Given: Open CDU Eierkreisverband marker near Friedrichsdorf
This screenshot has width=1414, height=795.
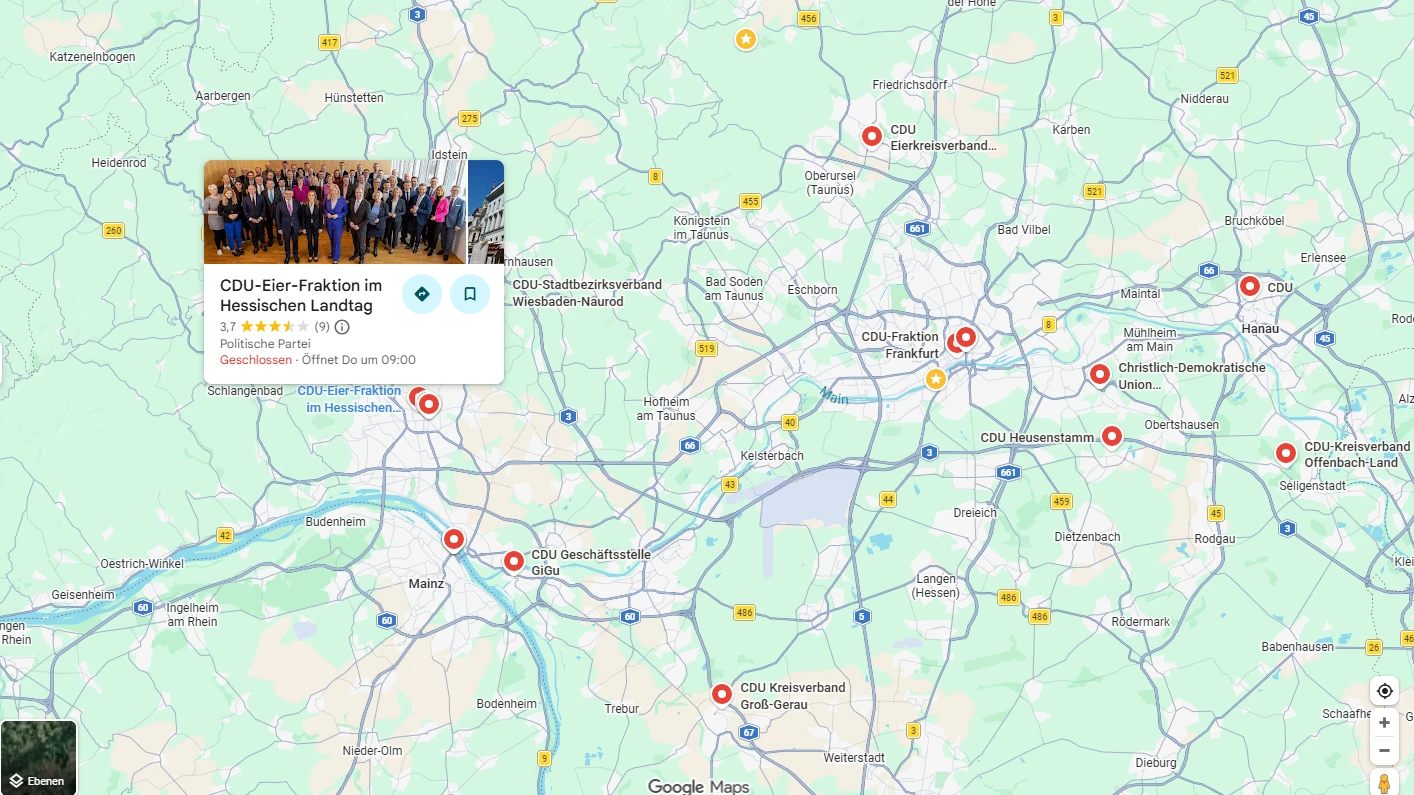Looking at the screenshot, I should (x=871, y=135).
